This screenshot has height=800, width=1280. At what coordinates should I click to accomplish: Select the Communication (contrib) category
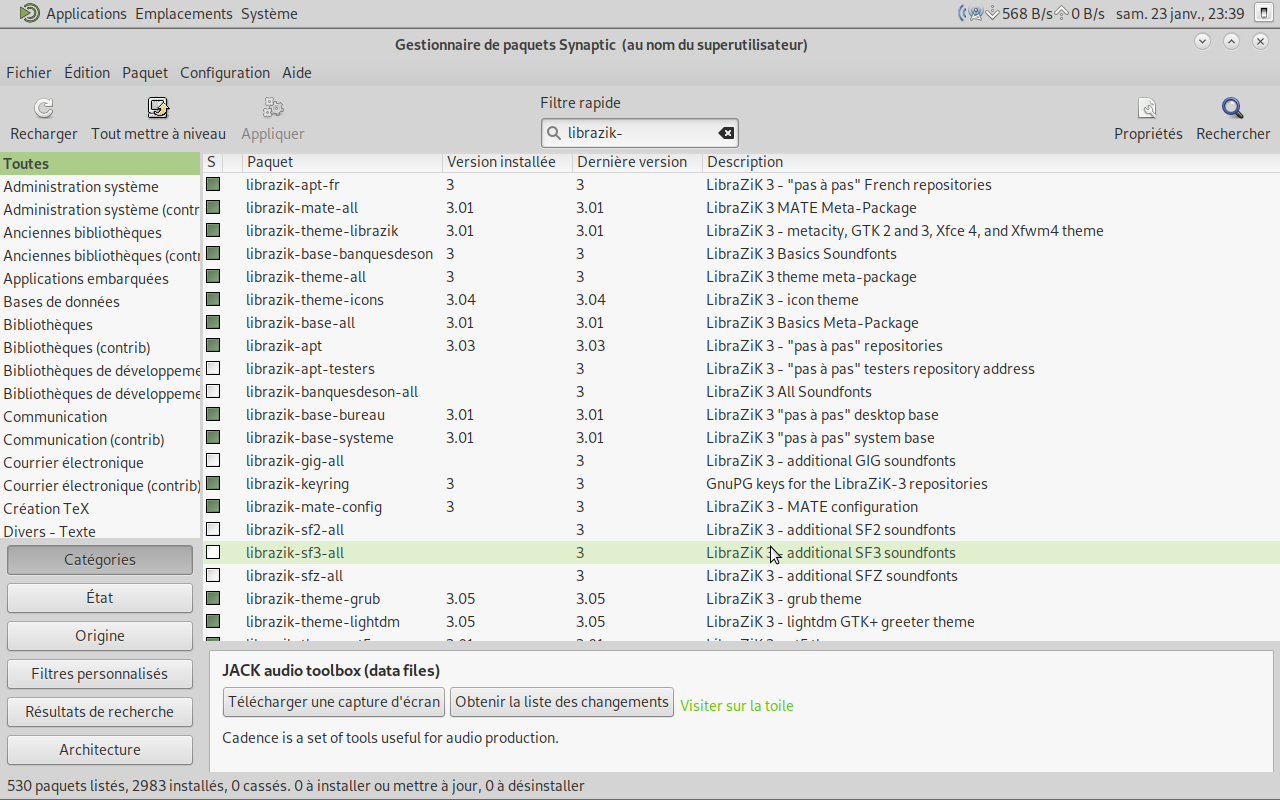click(100, 439)
